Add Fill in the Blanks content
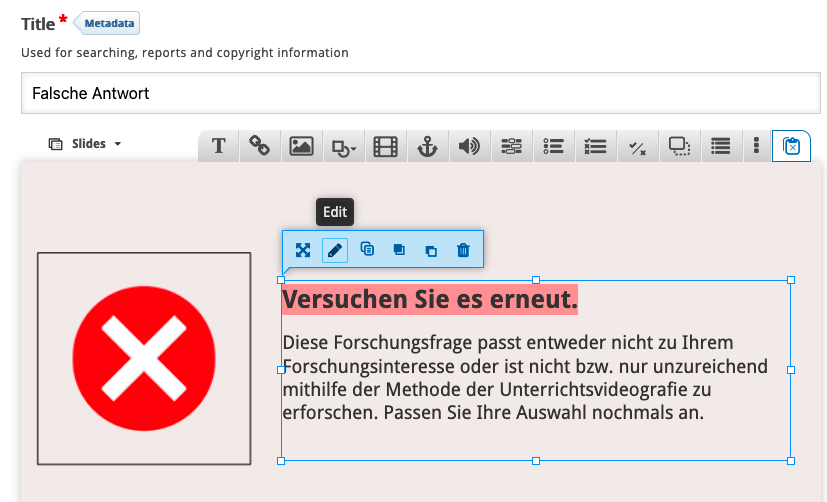 click(x=511, y=146)
